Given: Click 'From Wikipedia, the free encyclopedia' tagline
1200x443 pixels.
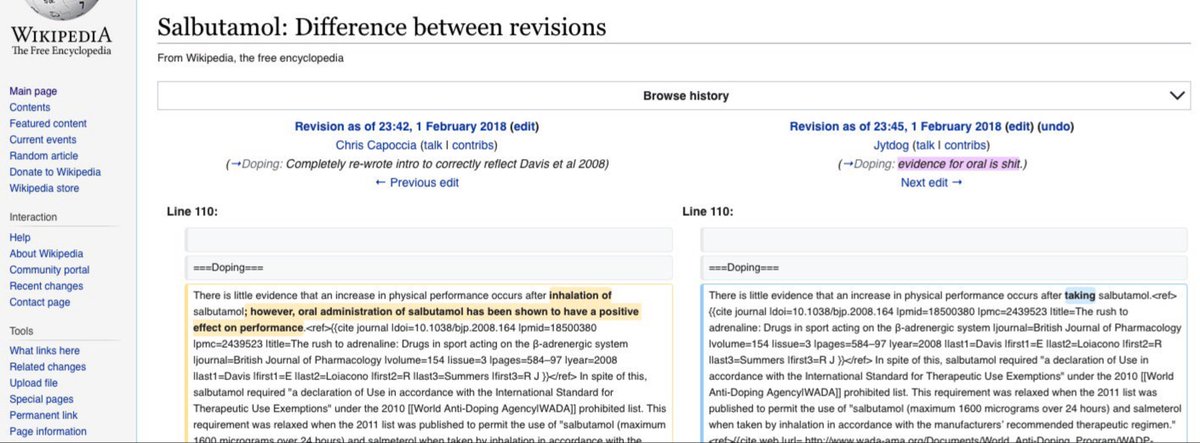Looking at the screenshot, I should [x=251, y=58].
